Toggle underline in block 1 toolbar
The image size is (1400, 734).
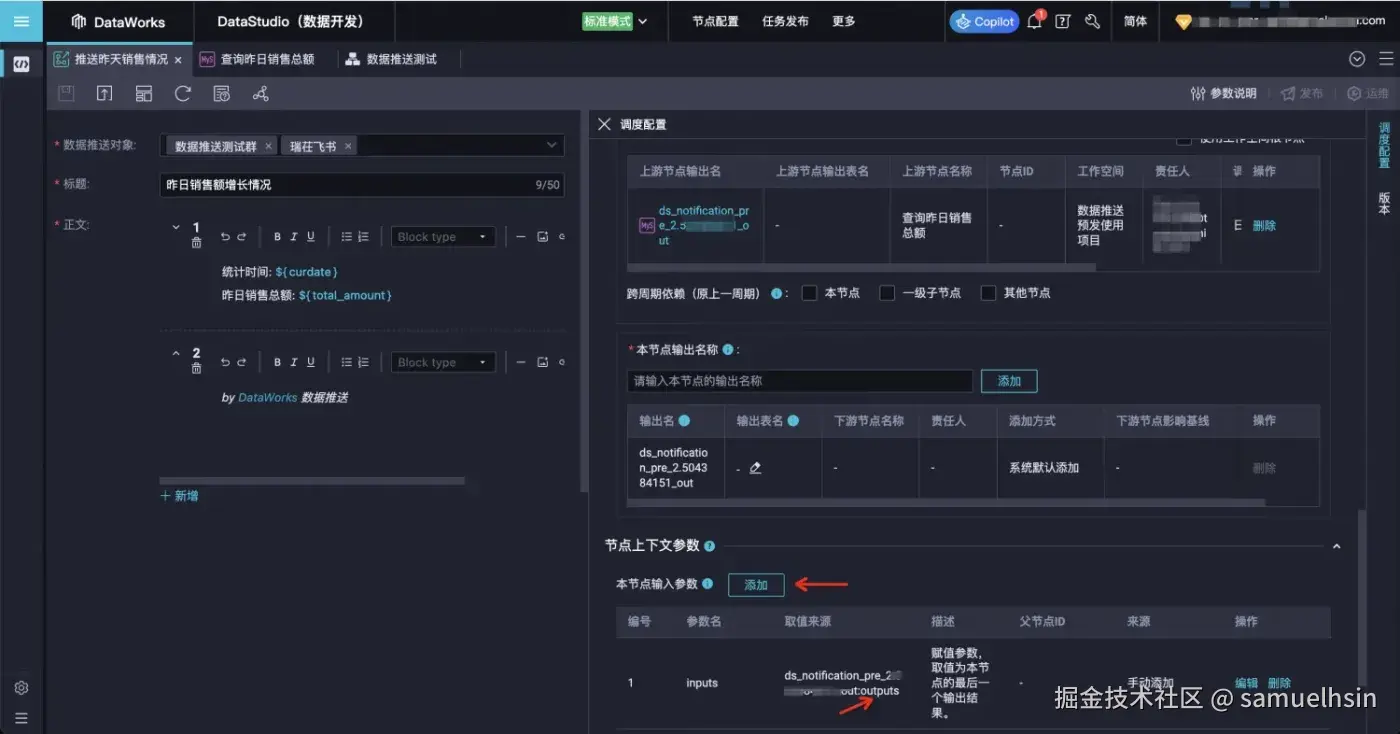[311, 237]
